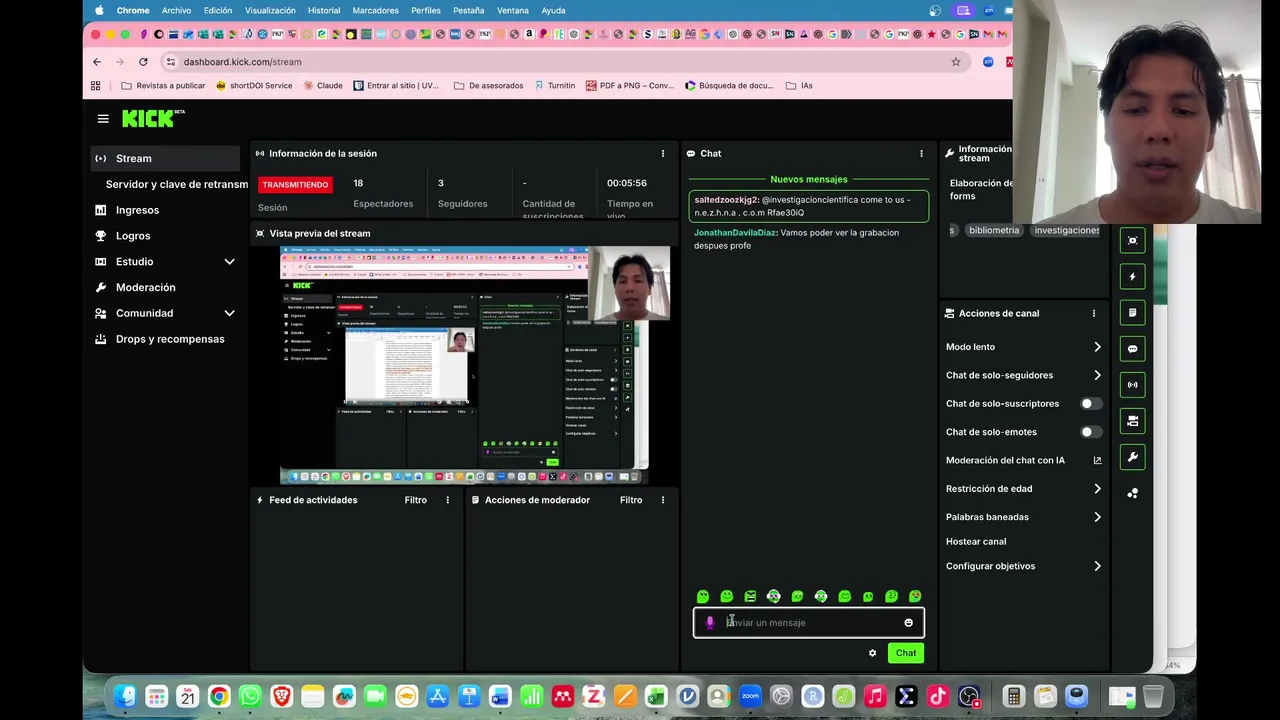The image size is (1280, 720).
Task: Open Zoom from the dock
Action: [750, 696]
